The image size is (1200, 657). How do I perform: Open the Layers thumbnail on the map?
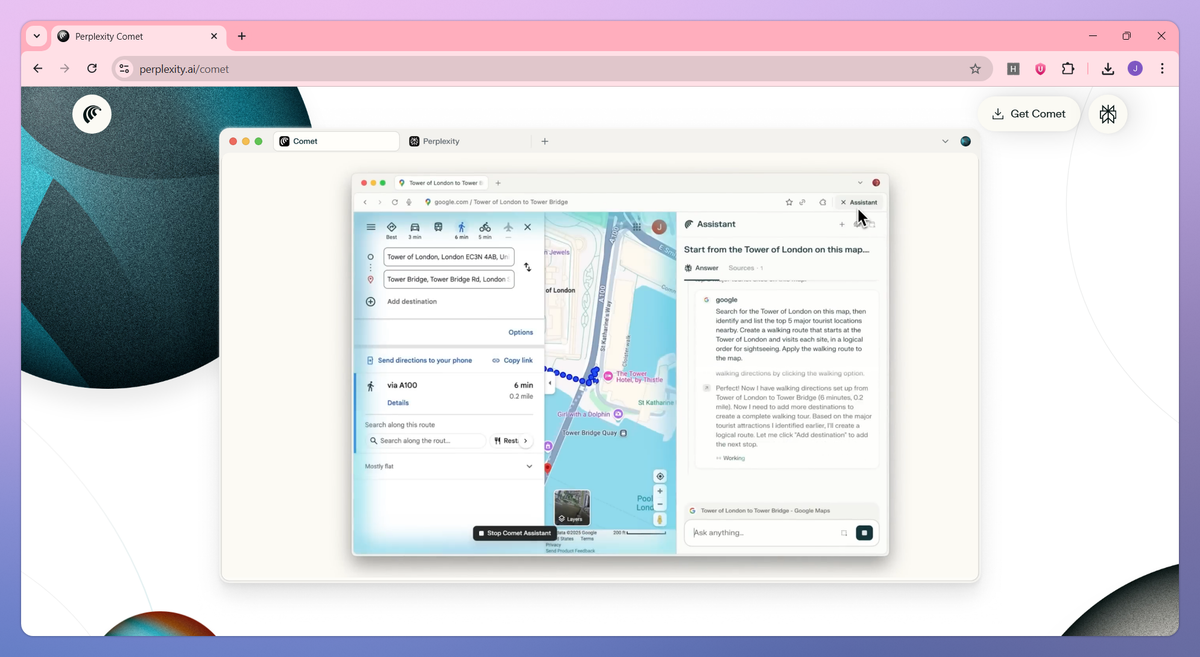pos(572,508)
